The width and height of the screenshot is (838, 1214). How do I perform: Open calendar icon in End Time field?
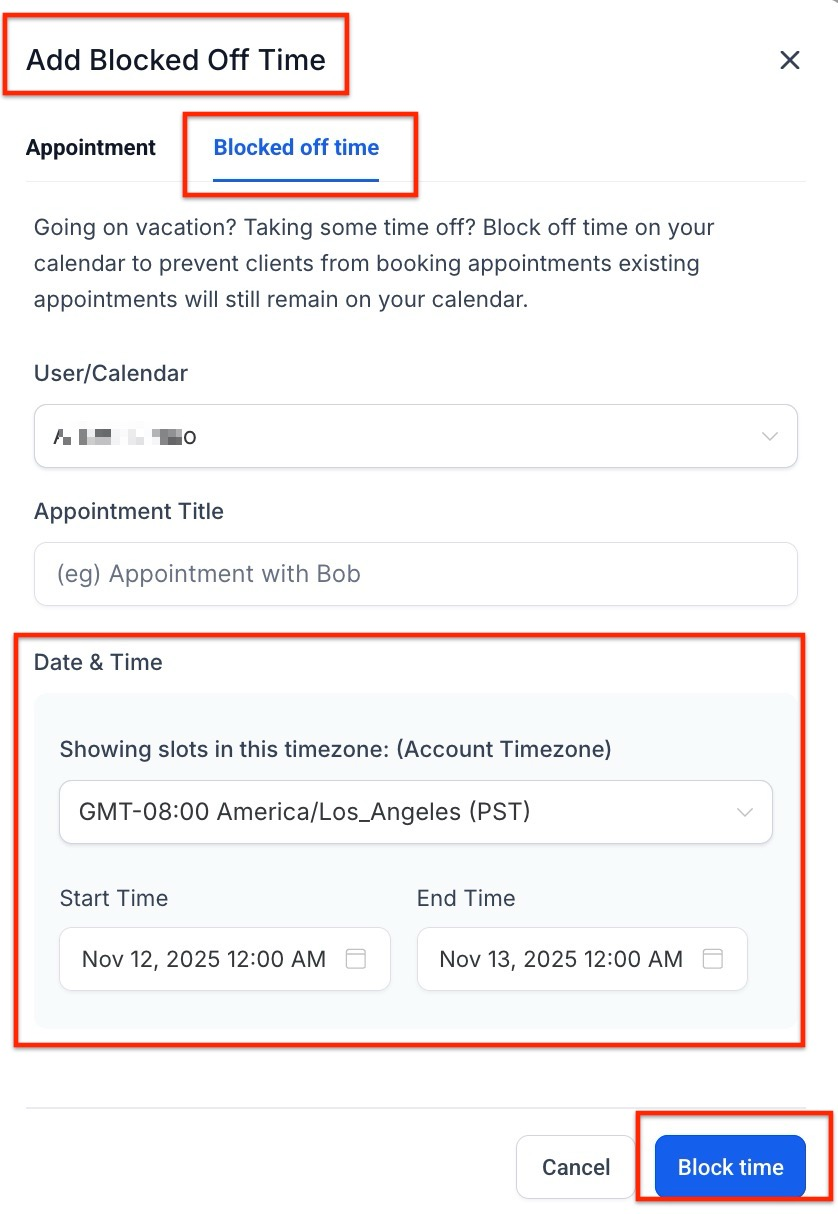[x=712, y=959]
